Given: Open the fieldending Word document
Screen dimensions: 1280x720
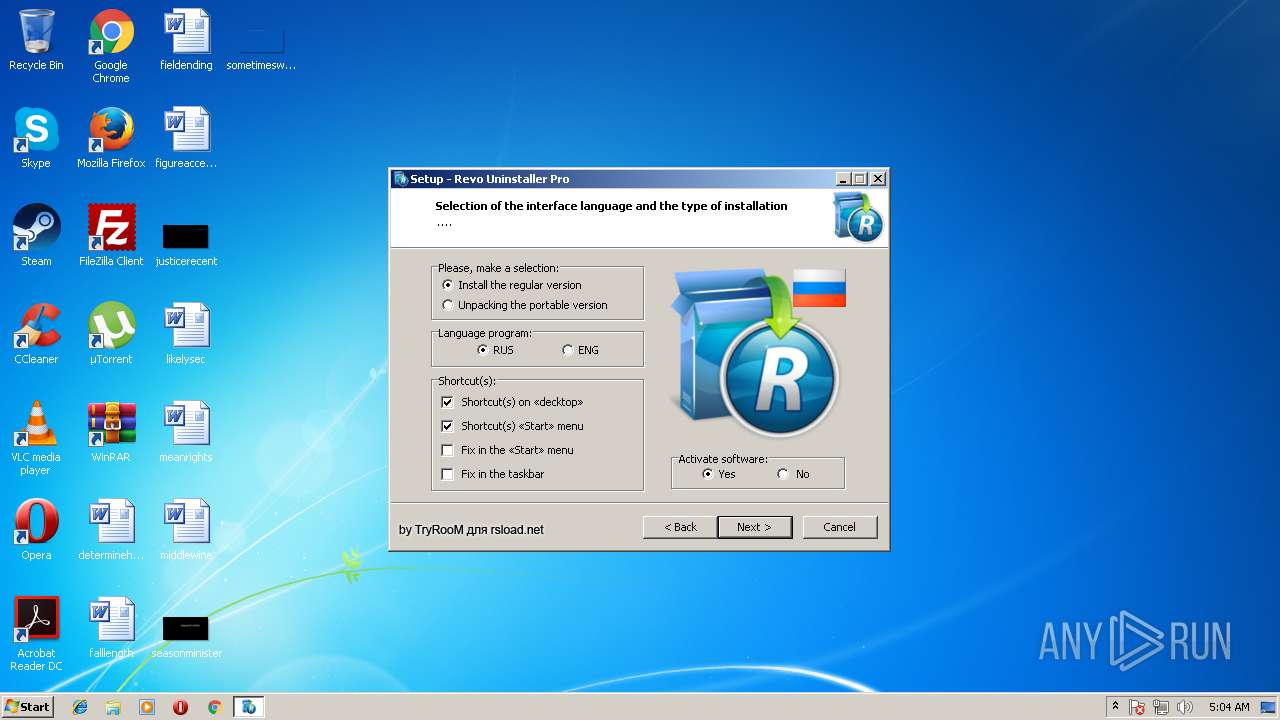Looking at the screenshot, I should pyautogui.click(x=186, y=40).
